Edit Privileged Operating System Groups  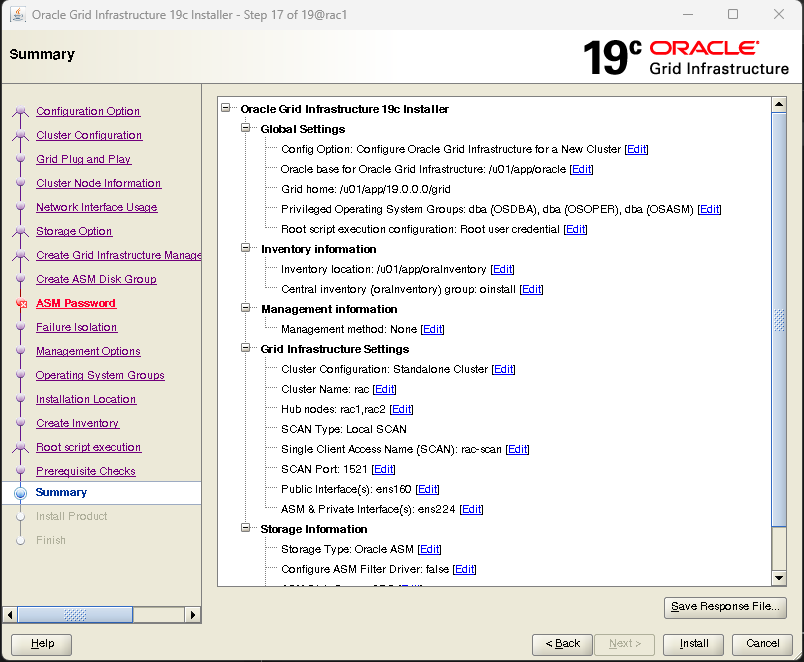pos(710,209)
